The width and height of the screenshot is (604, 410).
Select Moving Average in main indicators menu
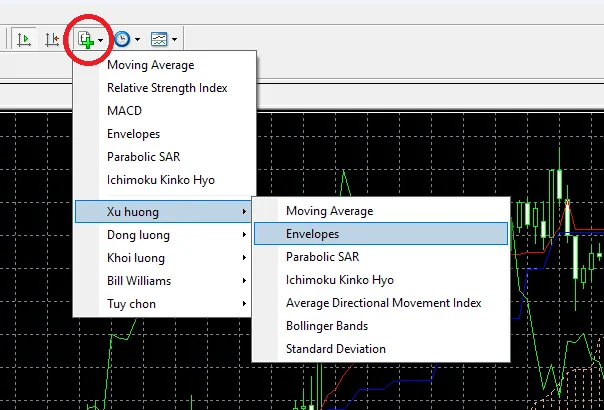click(x=165, y=65)
